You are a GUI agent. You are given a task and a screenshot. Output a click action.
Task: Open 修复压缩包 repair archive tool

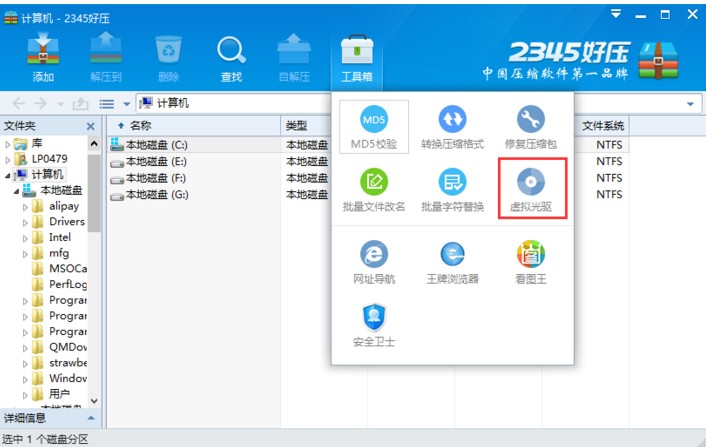pyautogui.click(x=531, y=127)
